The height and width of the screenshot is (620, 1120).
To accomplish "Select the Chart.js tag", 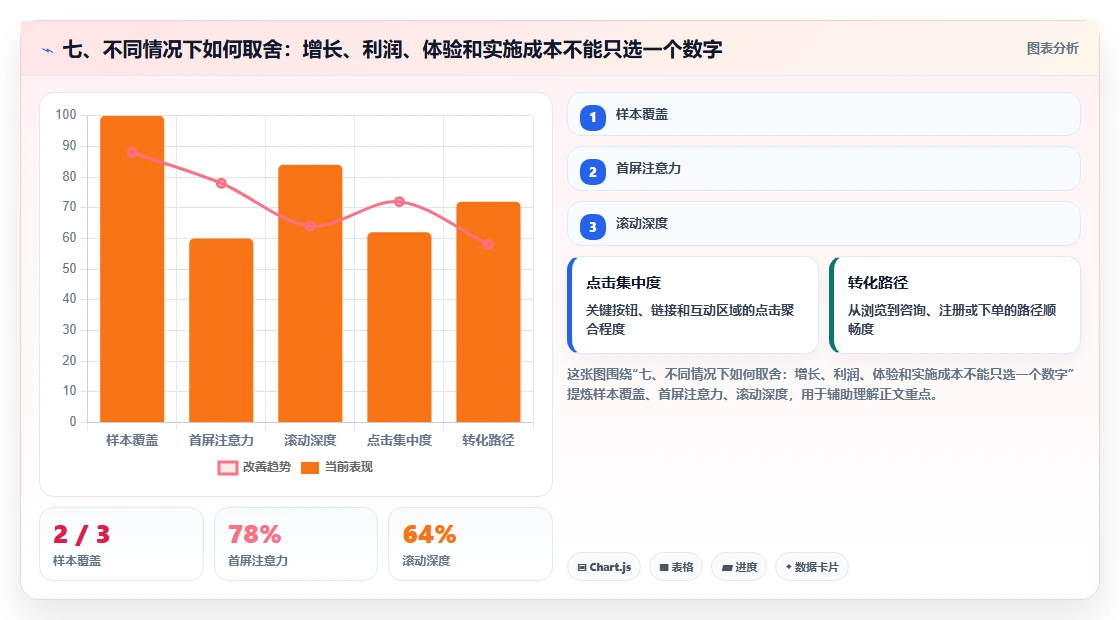I will coord(604,567).
